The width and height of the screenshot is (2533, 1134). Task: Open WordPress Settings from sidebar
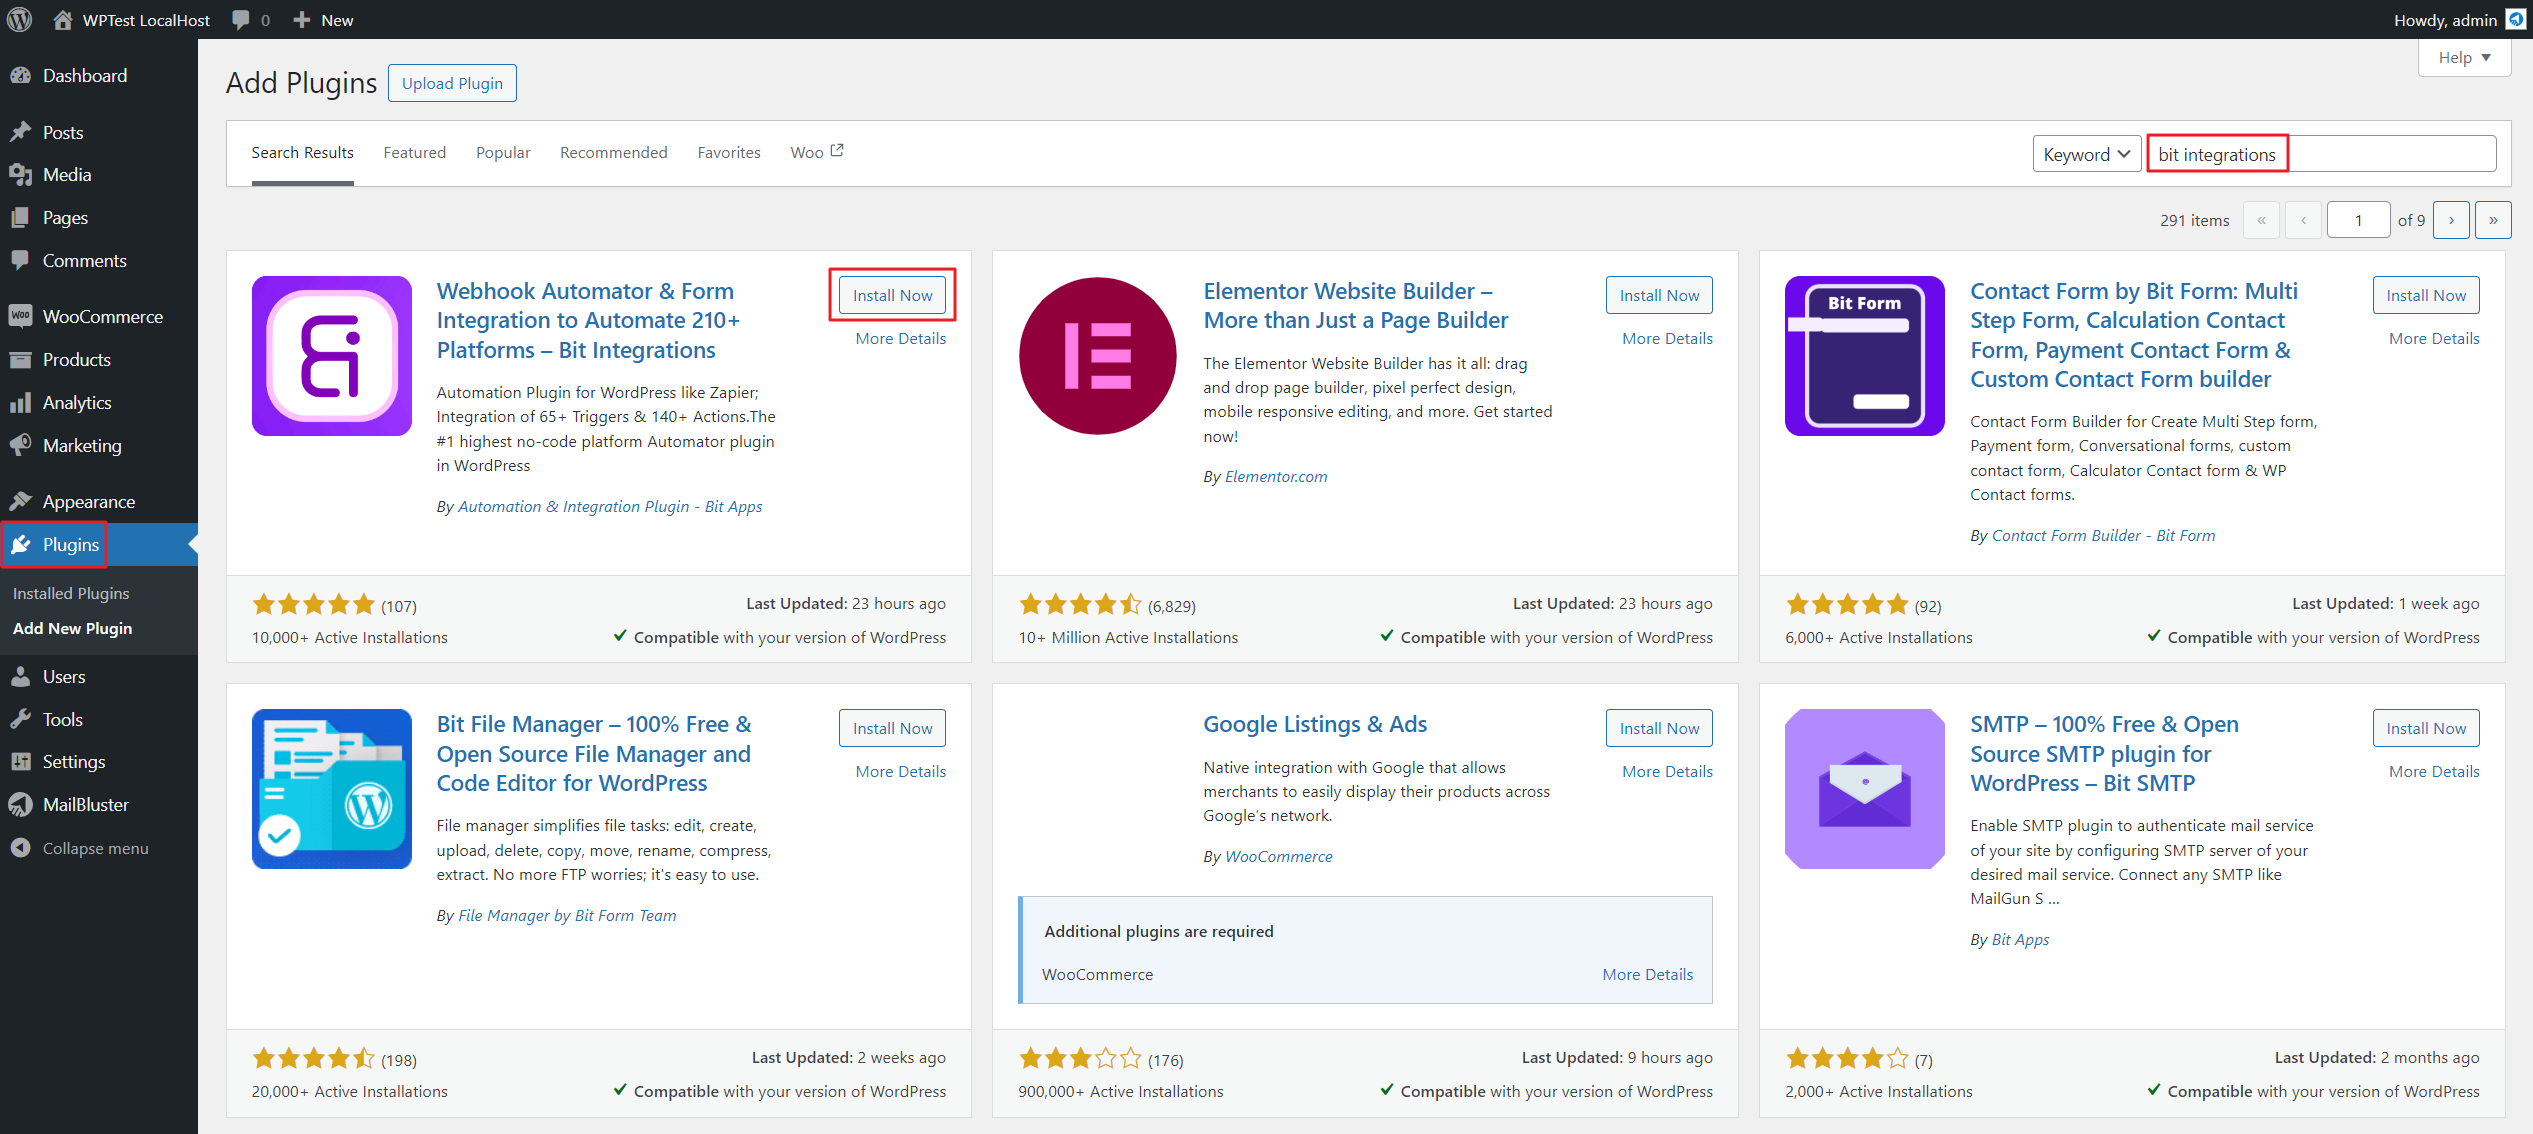click(x=74, y=761)
